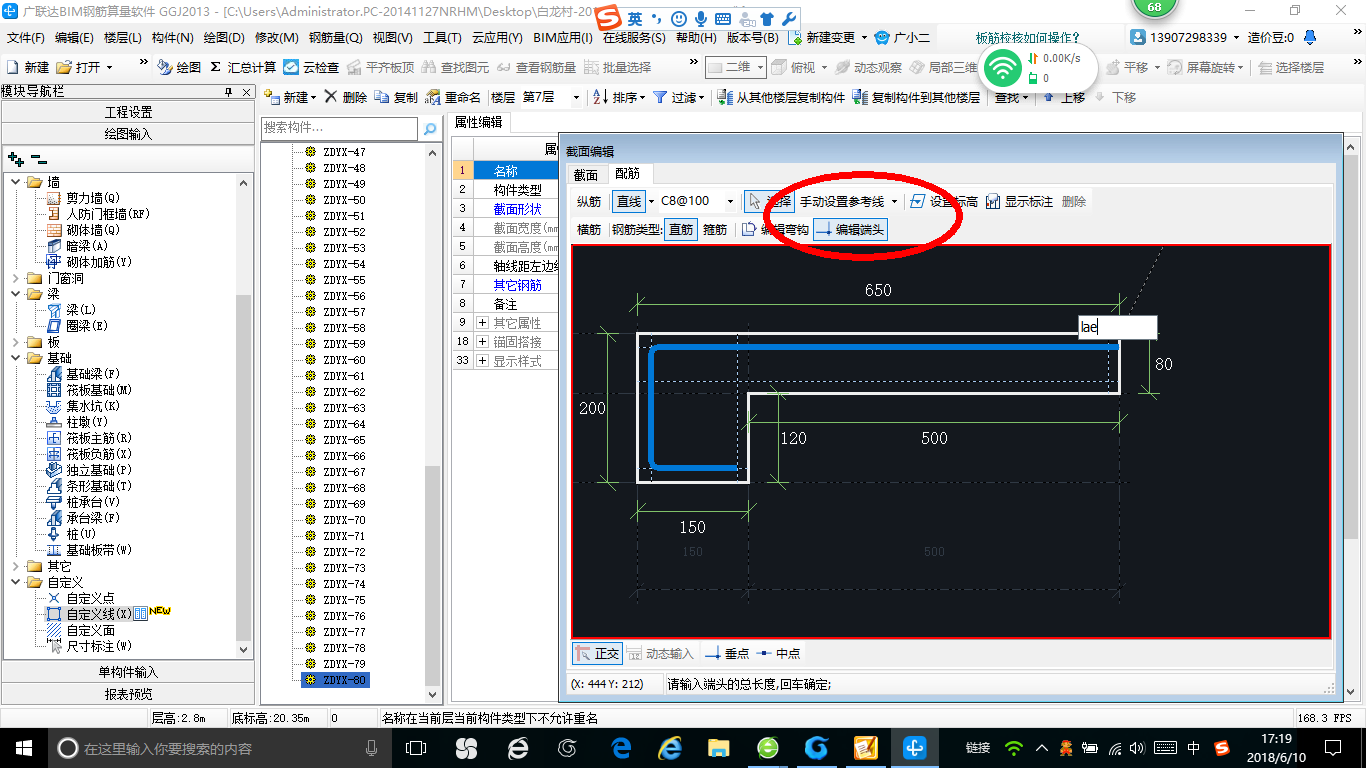Click 横筋 button
Viewport: 1366px width, 768px height.
tap(589, 229)
